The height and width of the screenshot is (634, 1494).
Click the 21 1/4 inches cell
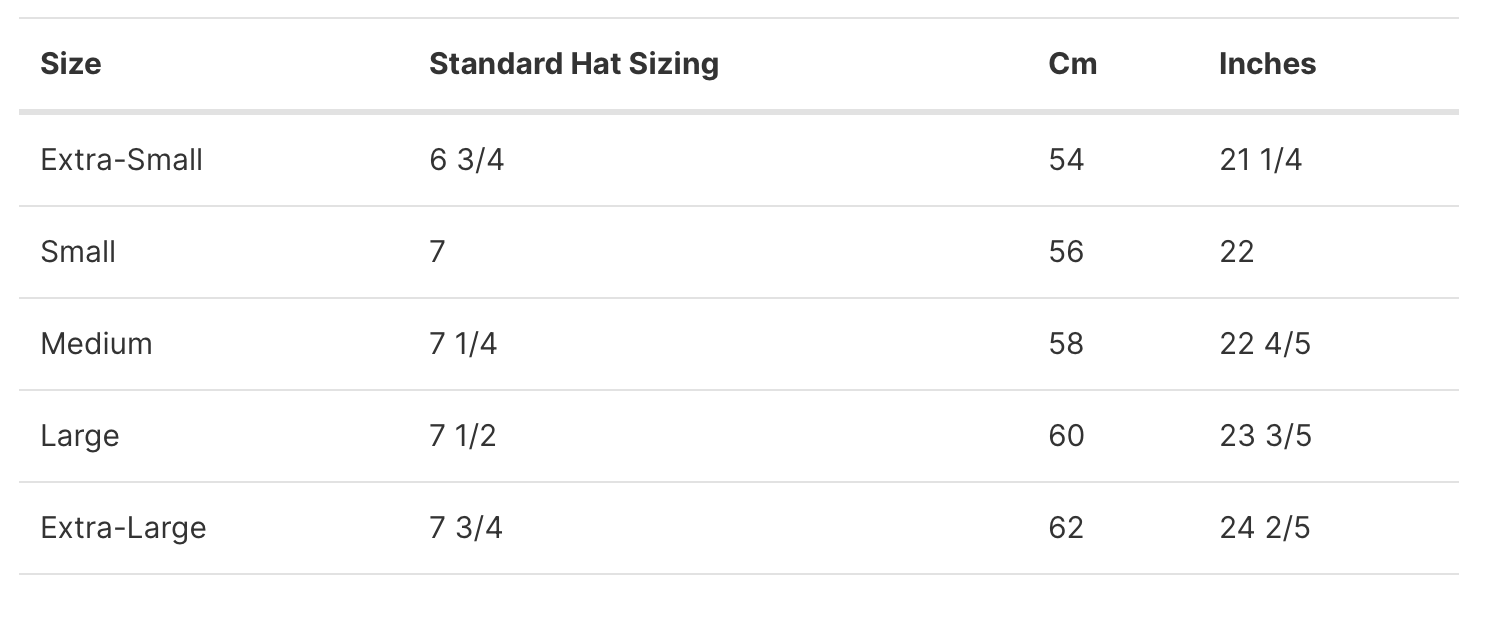1261,160
